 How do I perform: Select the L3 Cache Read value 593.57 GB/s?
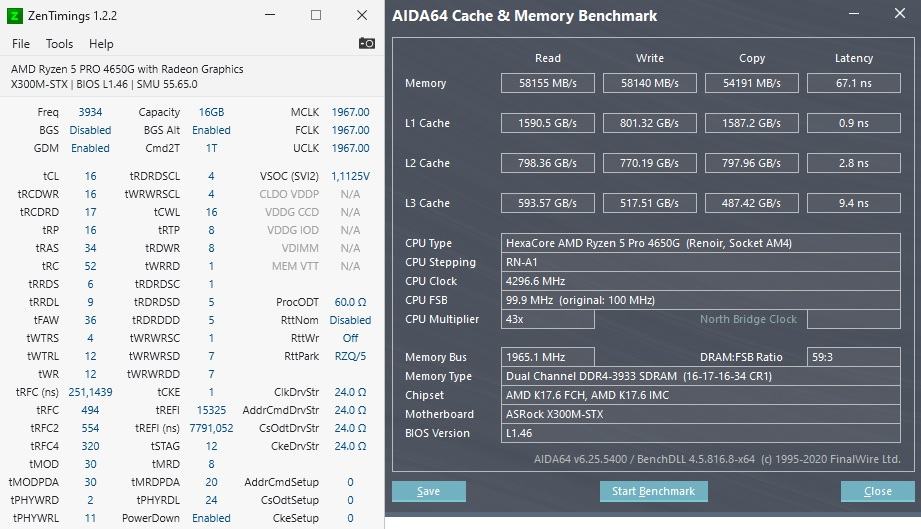coord(547,203)
